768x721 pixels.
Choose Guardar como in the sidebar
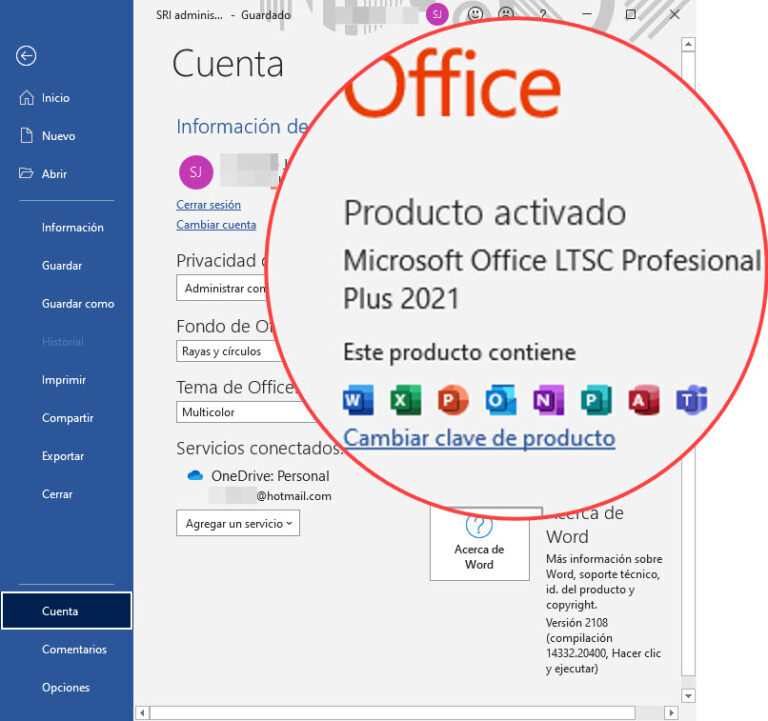click(x=78, y=304)
